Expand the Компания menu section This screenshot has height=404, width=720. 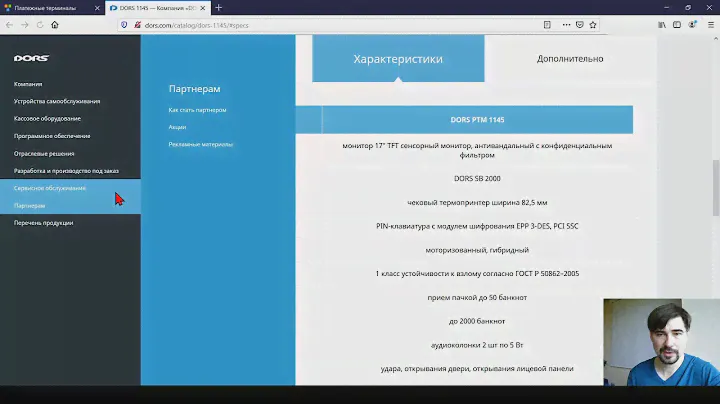point(28,84)
